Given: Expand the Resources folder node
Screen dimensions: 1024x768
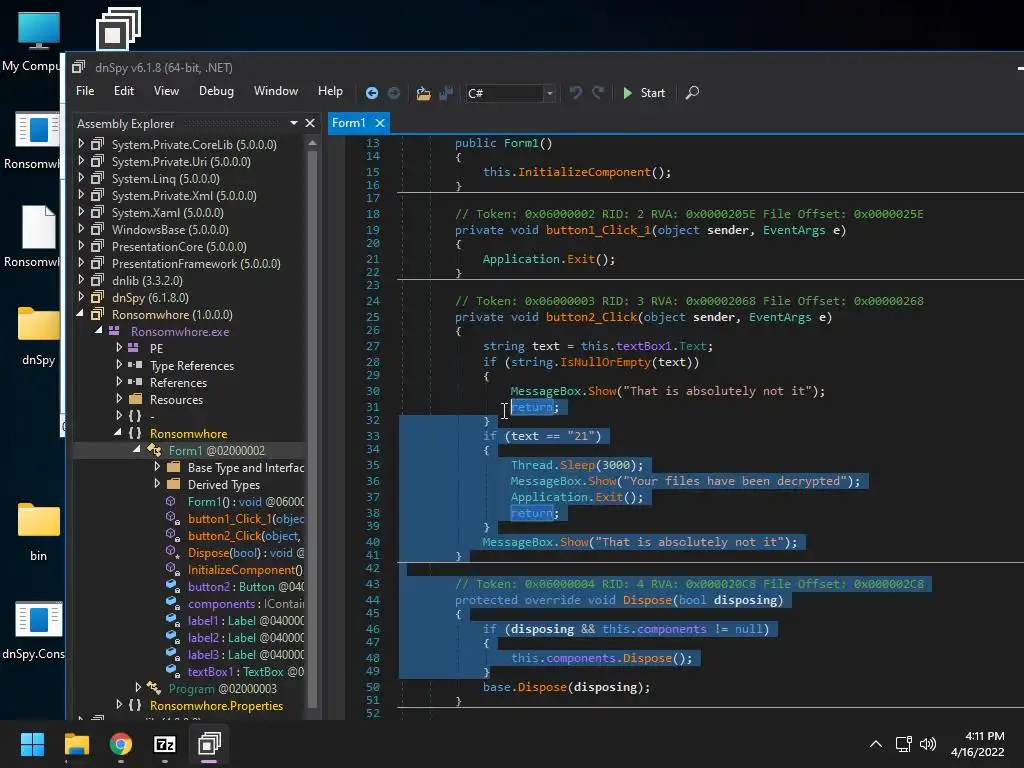Looking at the screenshot, I should pyautogui.click(x=119, y=399).
